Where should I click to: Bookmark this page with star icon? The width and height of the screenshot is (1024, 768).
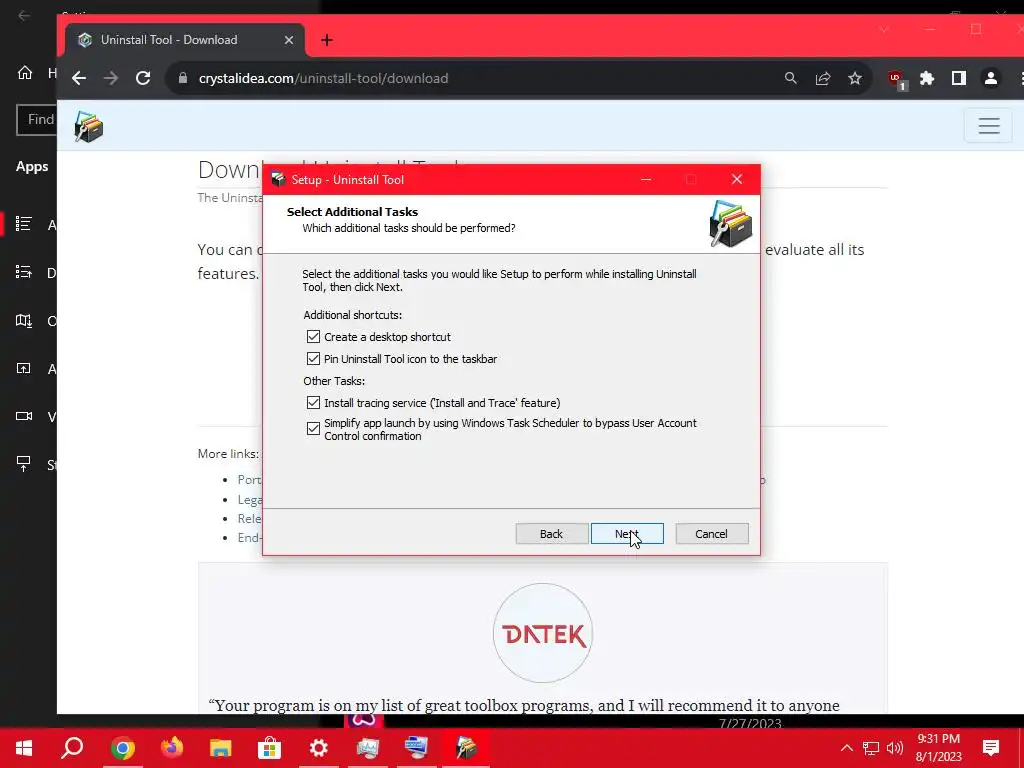coord(855,78)
